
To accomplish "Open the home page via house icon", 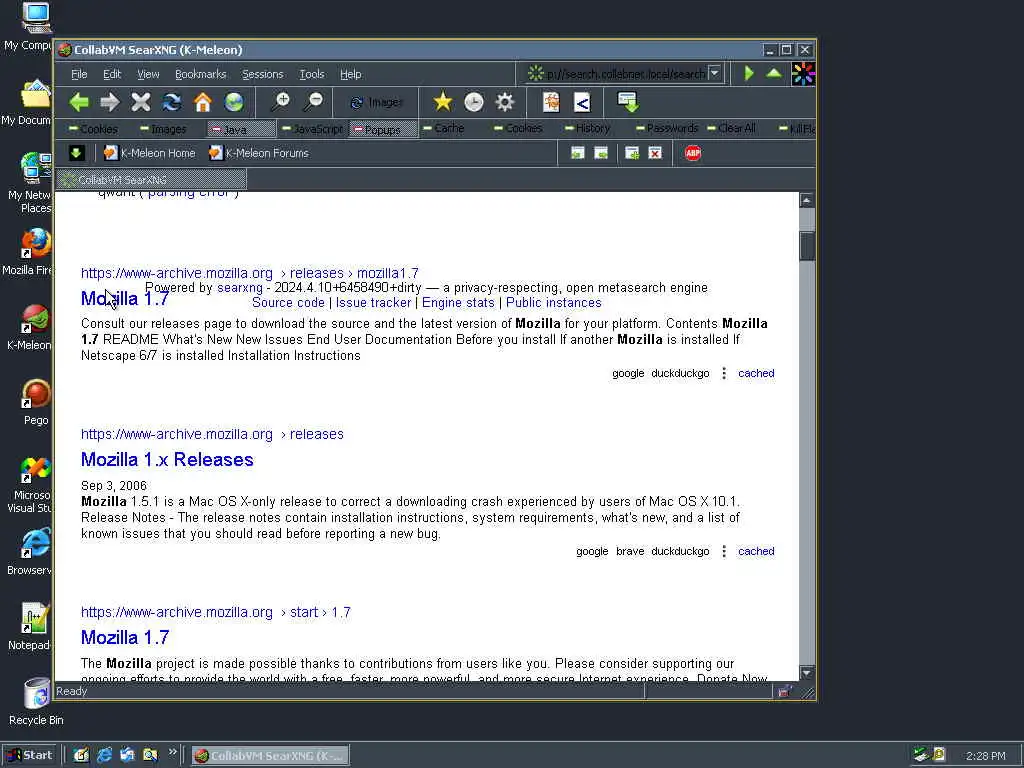I will click(x=203, y=102).
